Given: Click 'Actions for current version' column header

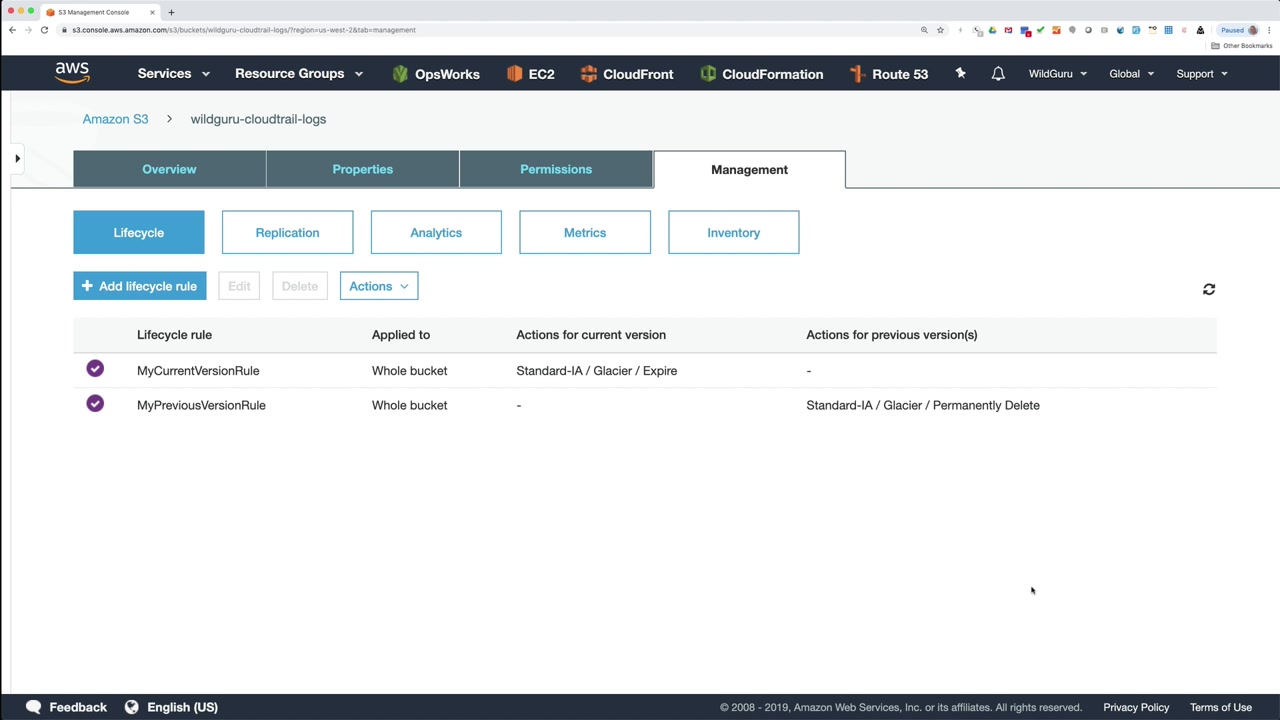Looking at the screenshot, I should pyautogui.click(x=591, y=335).
